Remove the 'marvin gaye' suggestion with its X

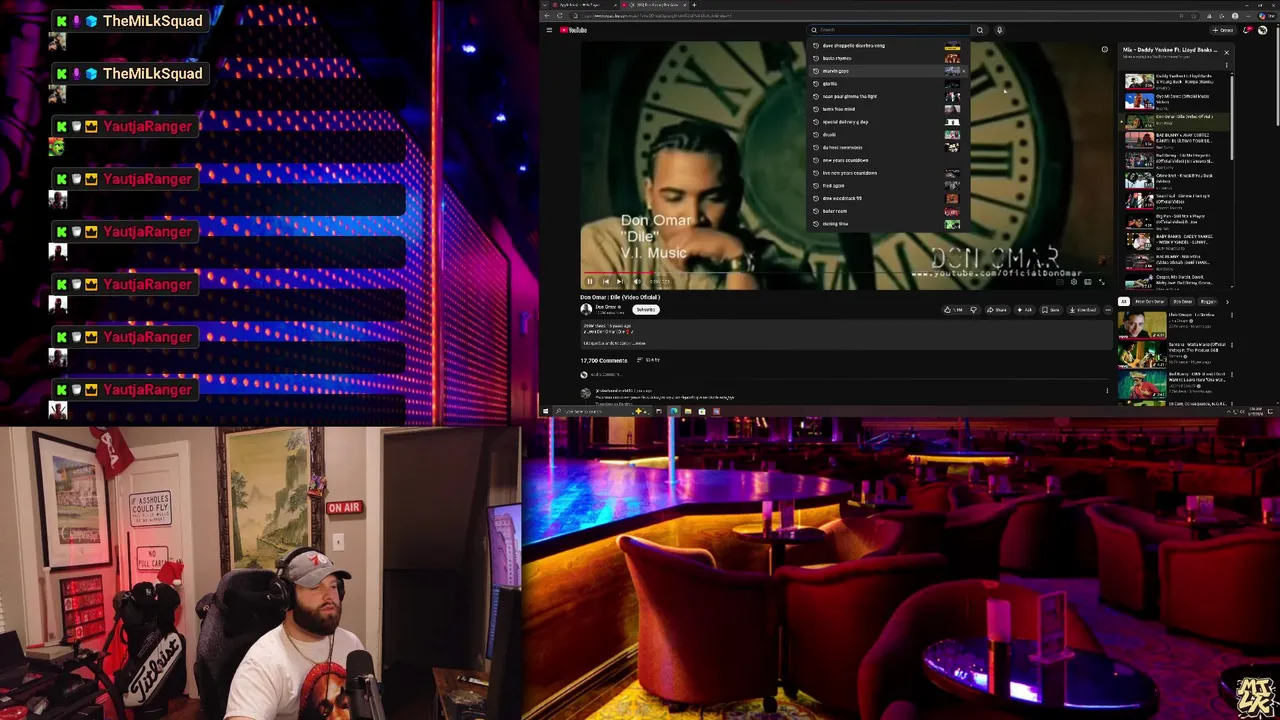point(964,71)
